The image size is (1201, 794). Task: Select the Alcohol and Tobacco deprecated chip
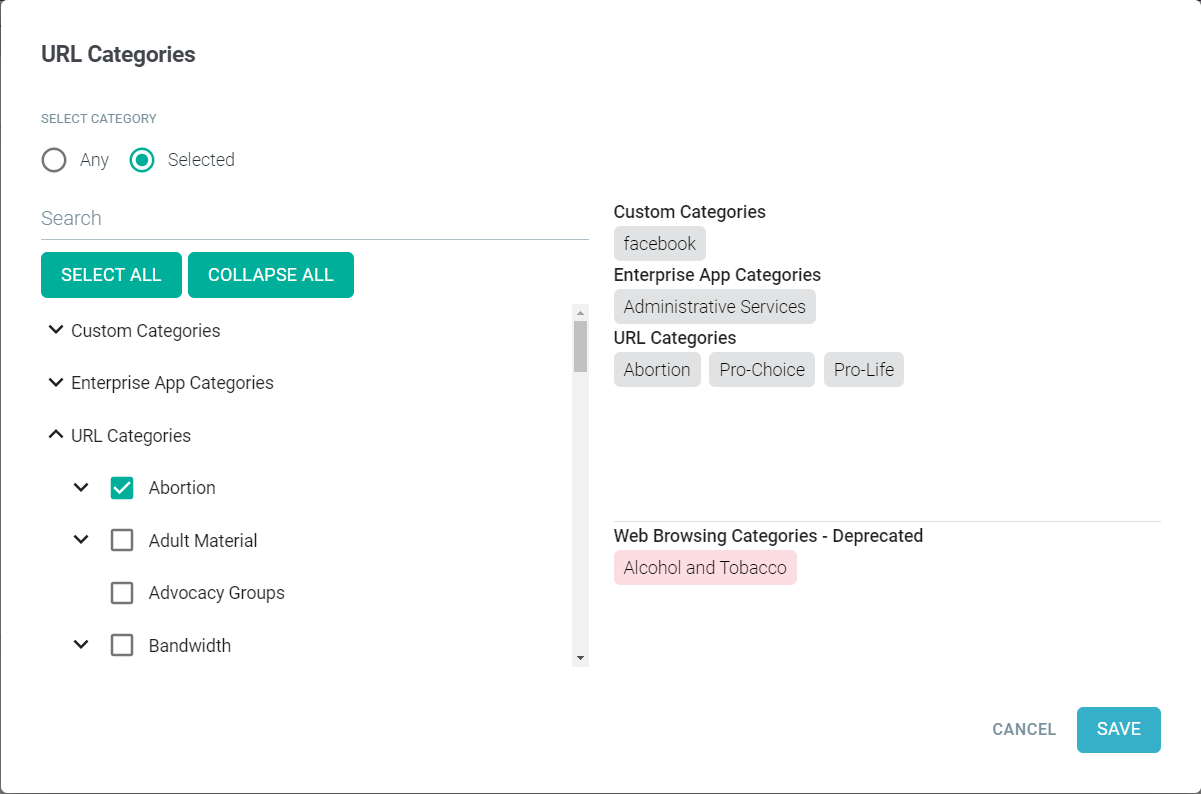(705, 567)
